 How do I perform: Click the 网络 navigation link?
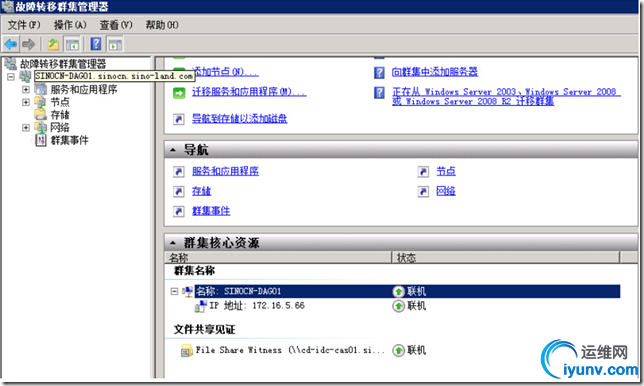point(446,191)
